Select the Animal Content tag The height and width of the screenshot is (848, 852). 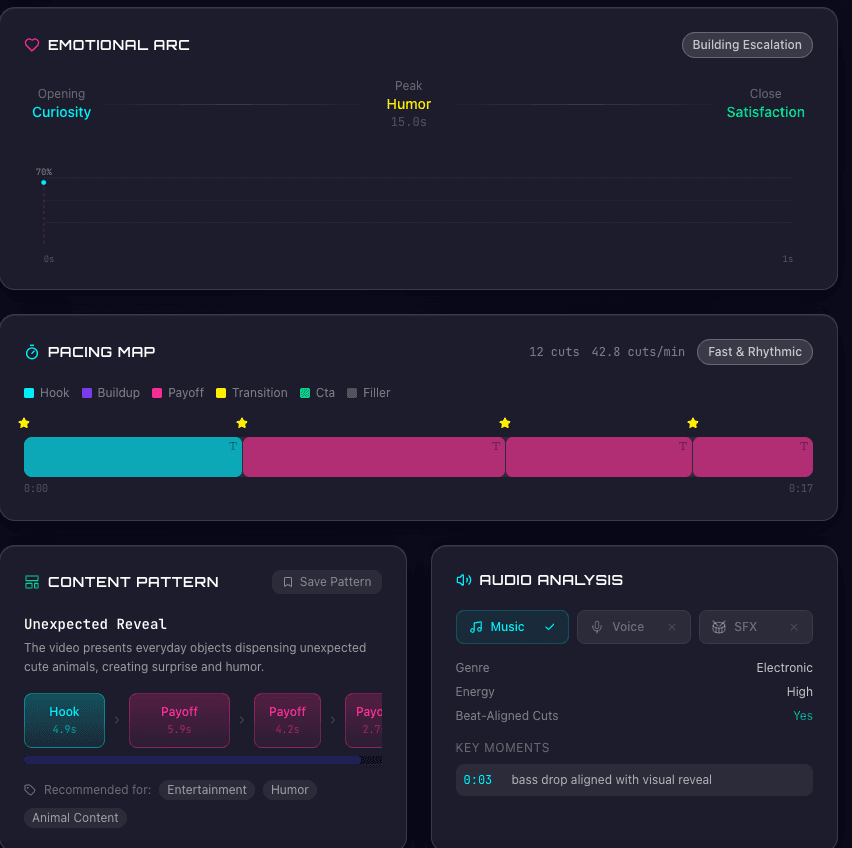pos(74,817)
